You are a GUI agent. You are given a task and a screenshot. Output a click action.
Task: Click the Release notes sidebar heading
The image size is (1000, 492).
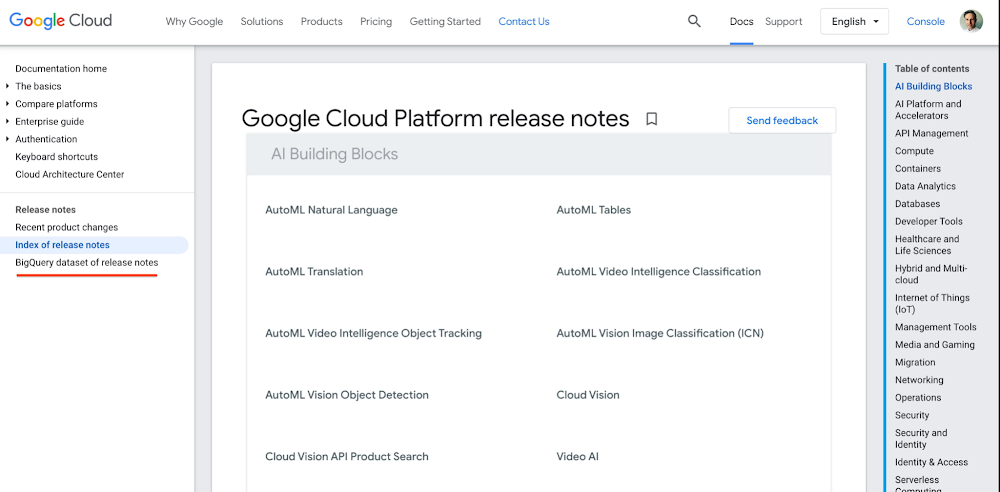[x=45, y=210]
